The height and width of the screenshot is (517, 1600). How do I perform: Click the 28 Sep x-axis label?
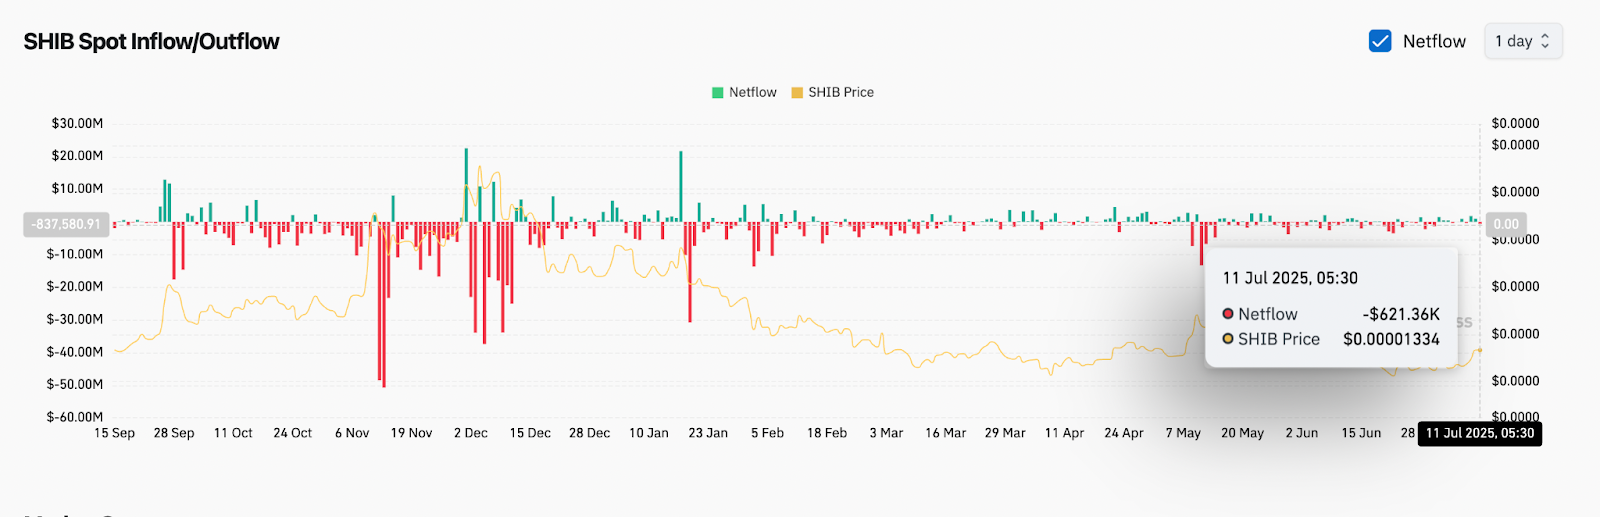click(174, 433)
